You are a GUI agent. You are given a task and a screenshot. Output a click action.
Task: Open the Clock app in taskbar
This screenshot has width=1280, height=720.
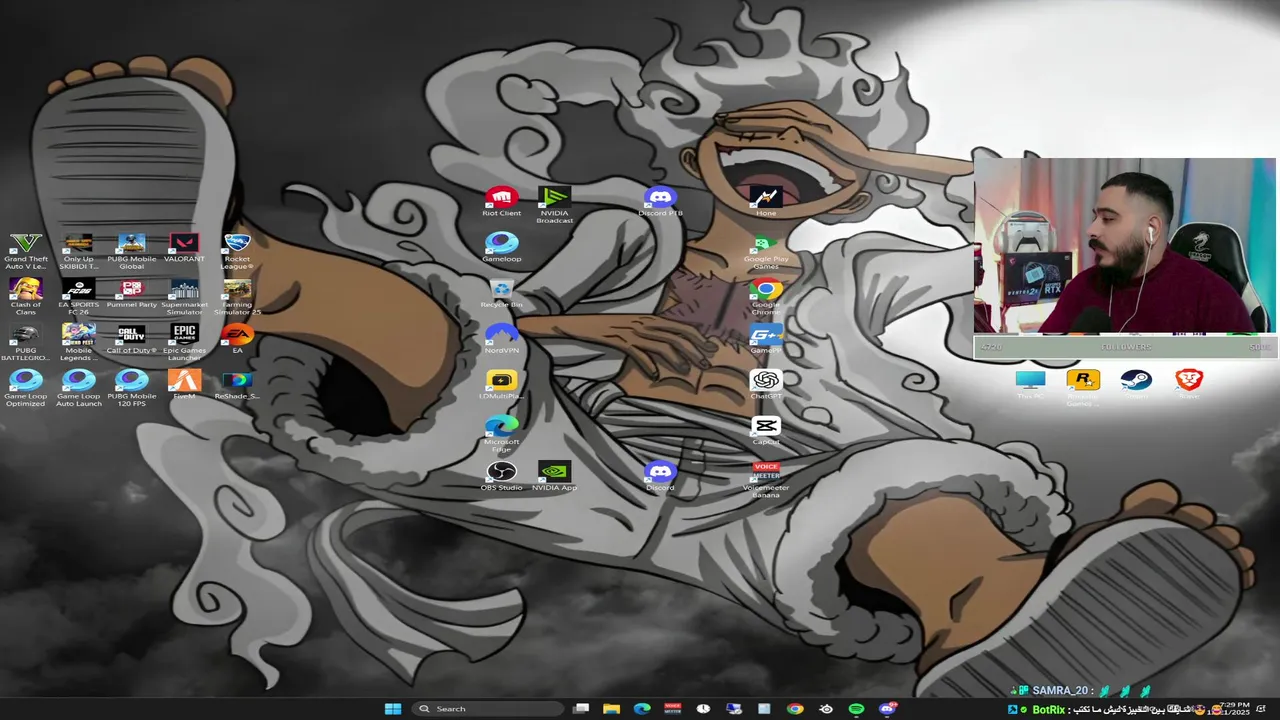(x=703, y=709)
